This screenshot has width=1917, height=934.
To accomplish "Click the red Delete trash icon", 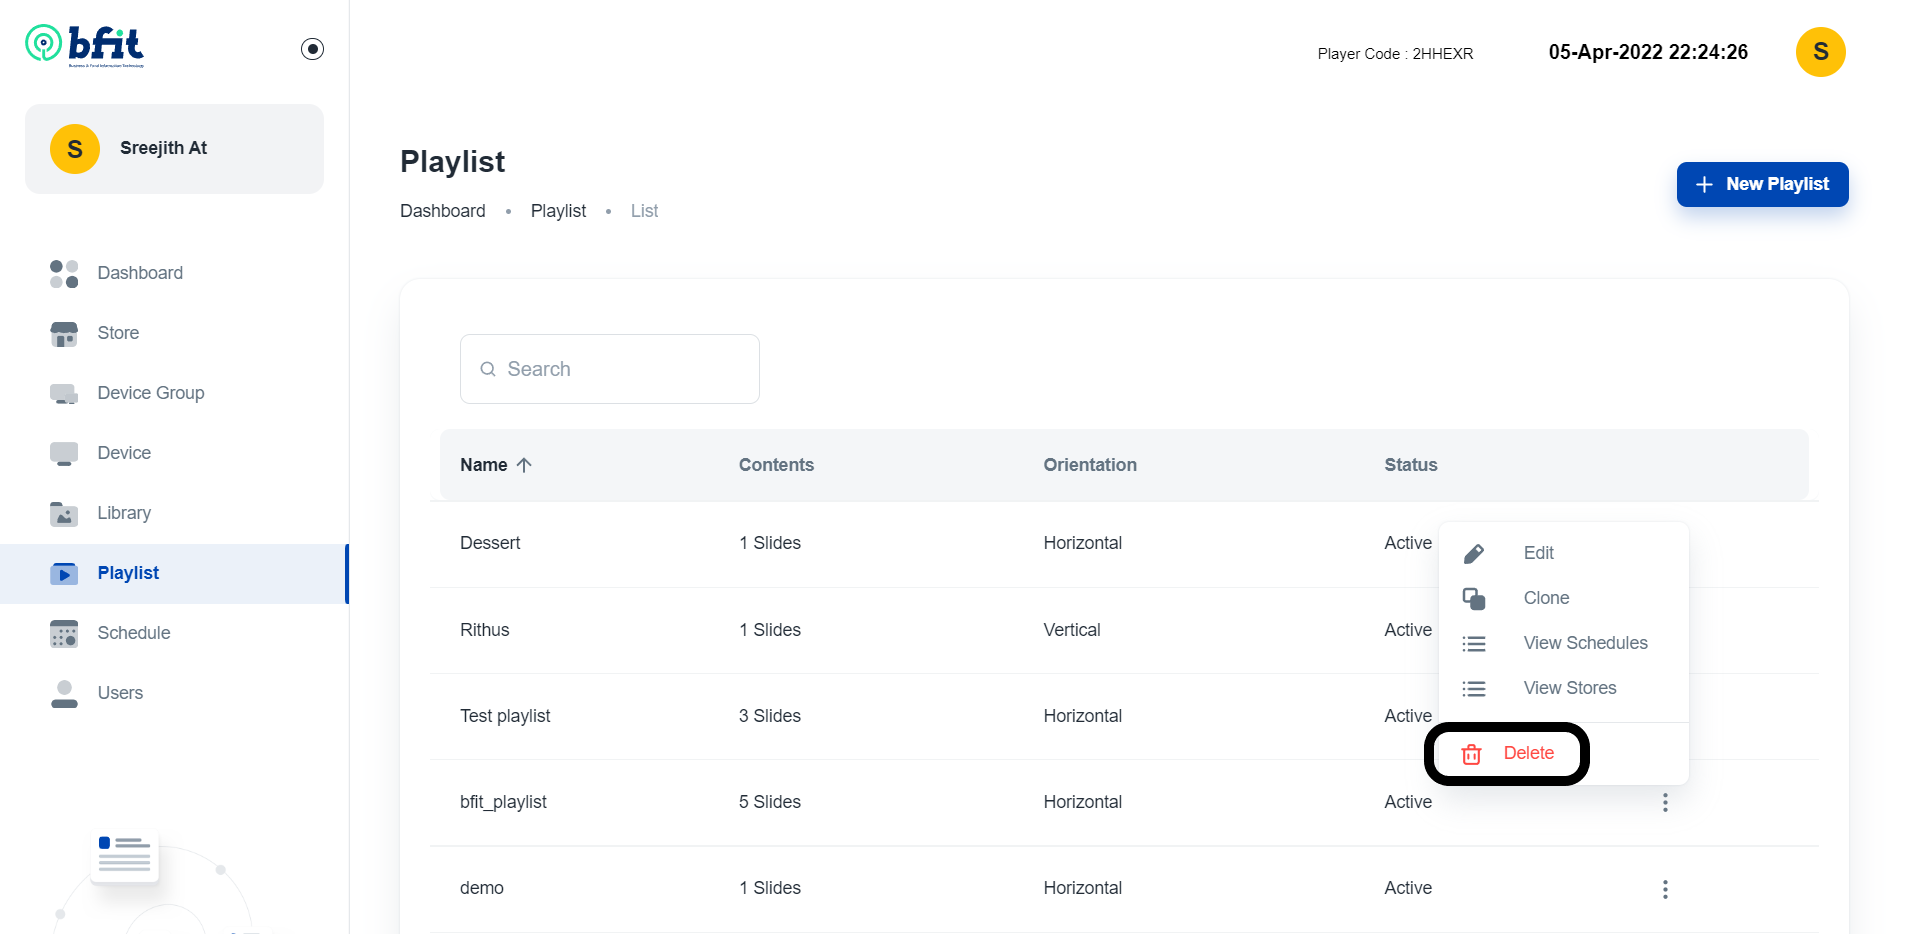I will [1472, 754].
